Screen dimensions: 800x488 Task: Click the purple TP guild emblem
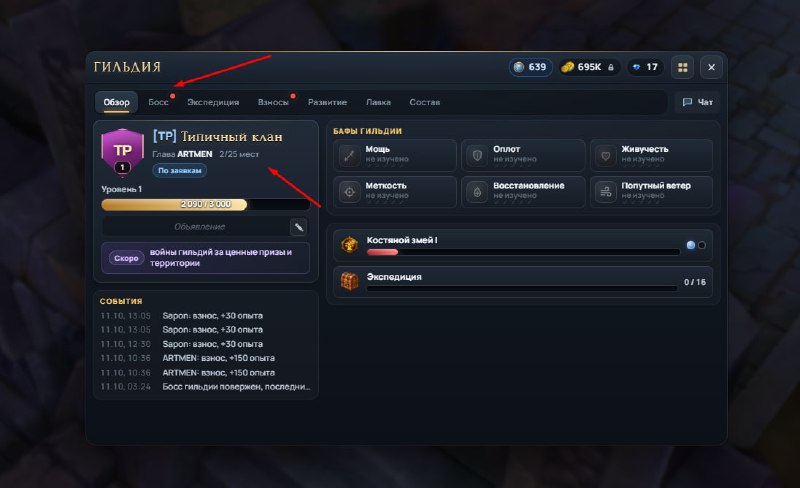pyautogui.click(x=122, y=152)
